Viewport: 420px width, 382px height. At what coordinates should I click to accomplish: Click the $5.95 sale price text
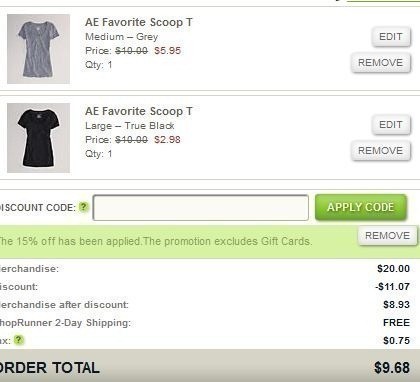point(167,51)
